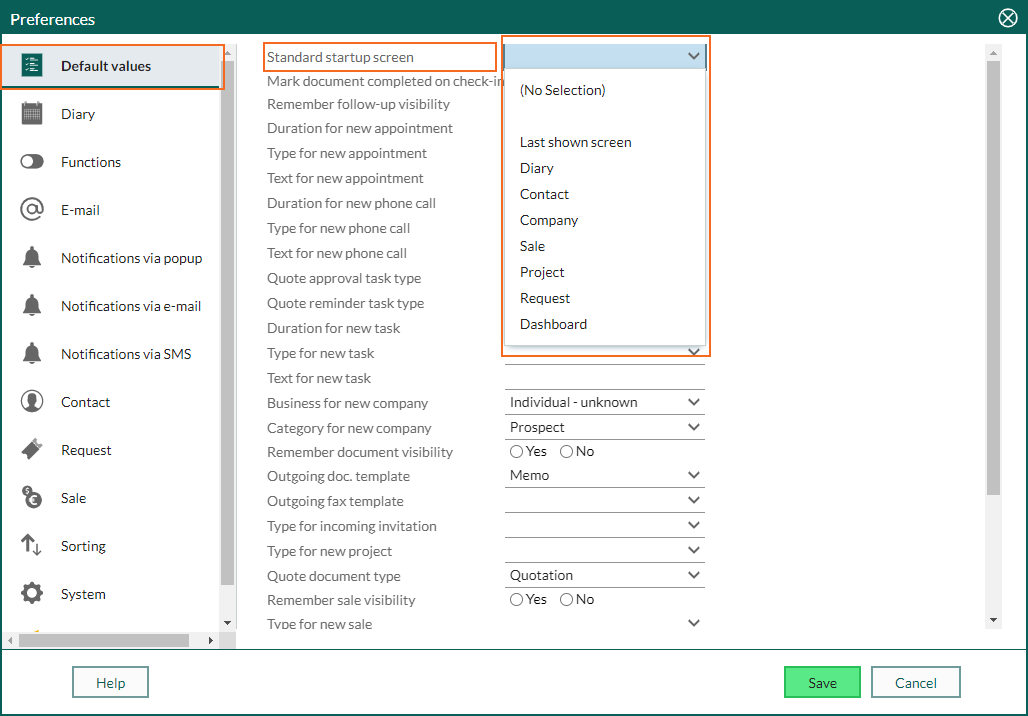Click the Sorting arrows icon

click(x=31, y=545)
